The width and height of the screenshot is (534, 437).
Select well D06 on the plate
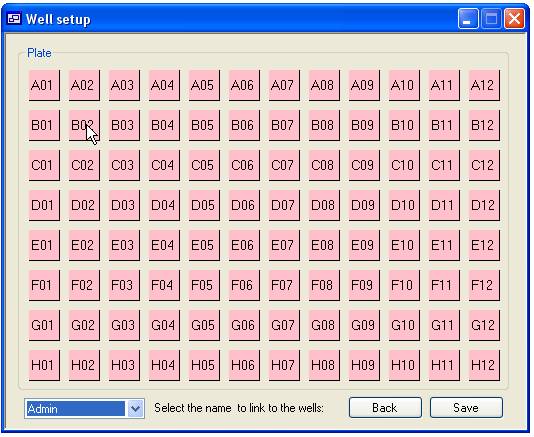coord(244,205)
